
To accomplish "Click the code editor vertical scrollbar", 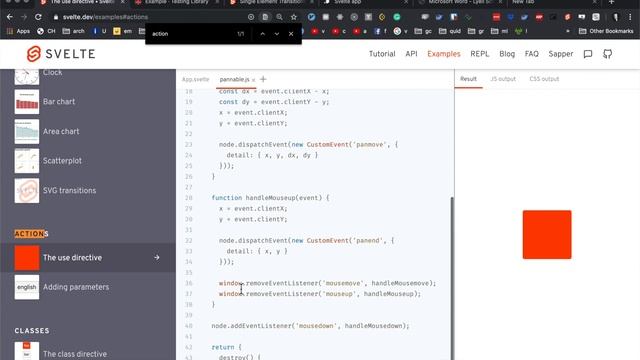I will pyautogui.click(x=452, y=278).
